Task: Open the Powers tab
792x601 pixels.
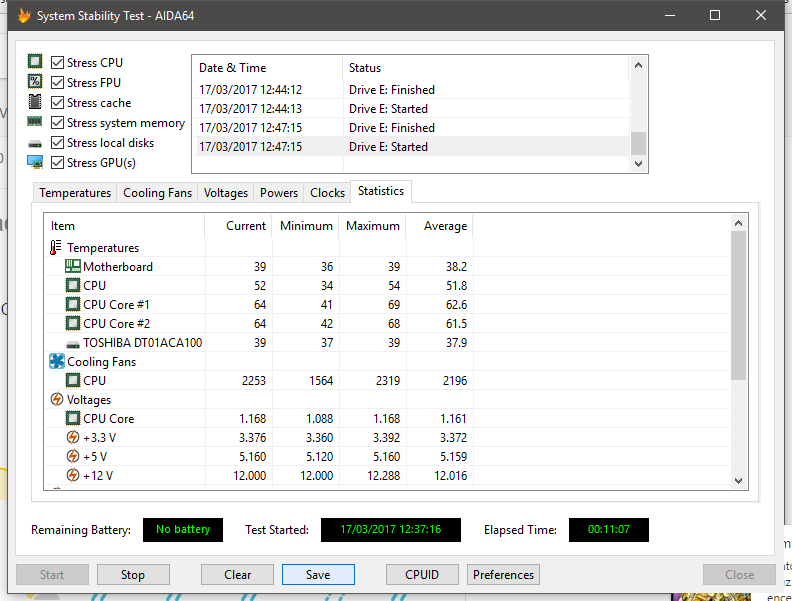Action: (279, 193)
